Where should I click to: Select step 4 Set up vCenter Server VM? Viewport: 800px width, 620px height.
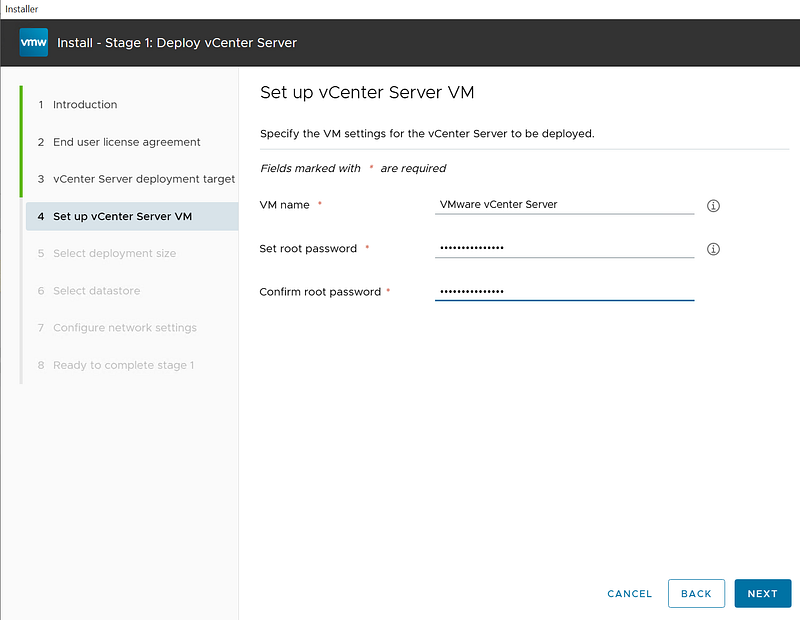(122, 216)
